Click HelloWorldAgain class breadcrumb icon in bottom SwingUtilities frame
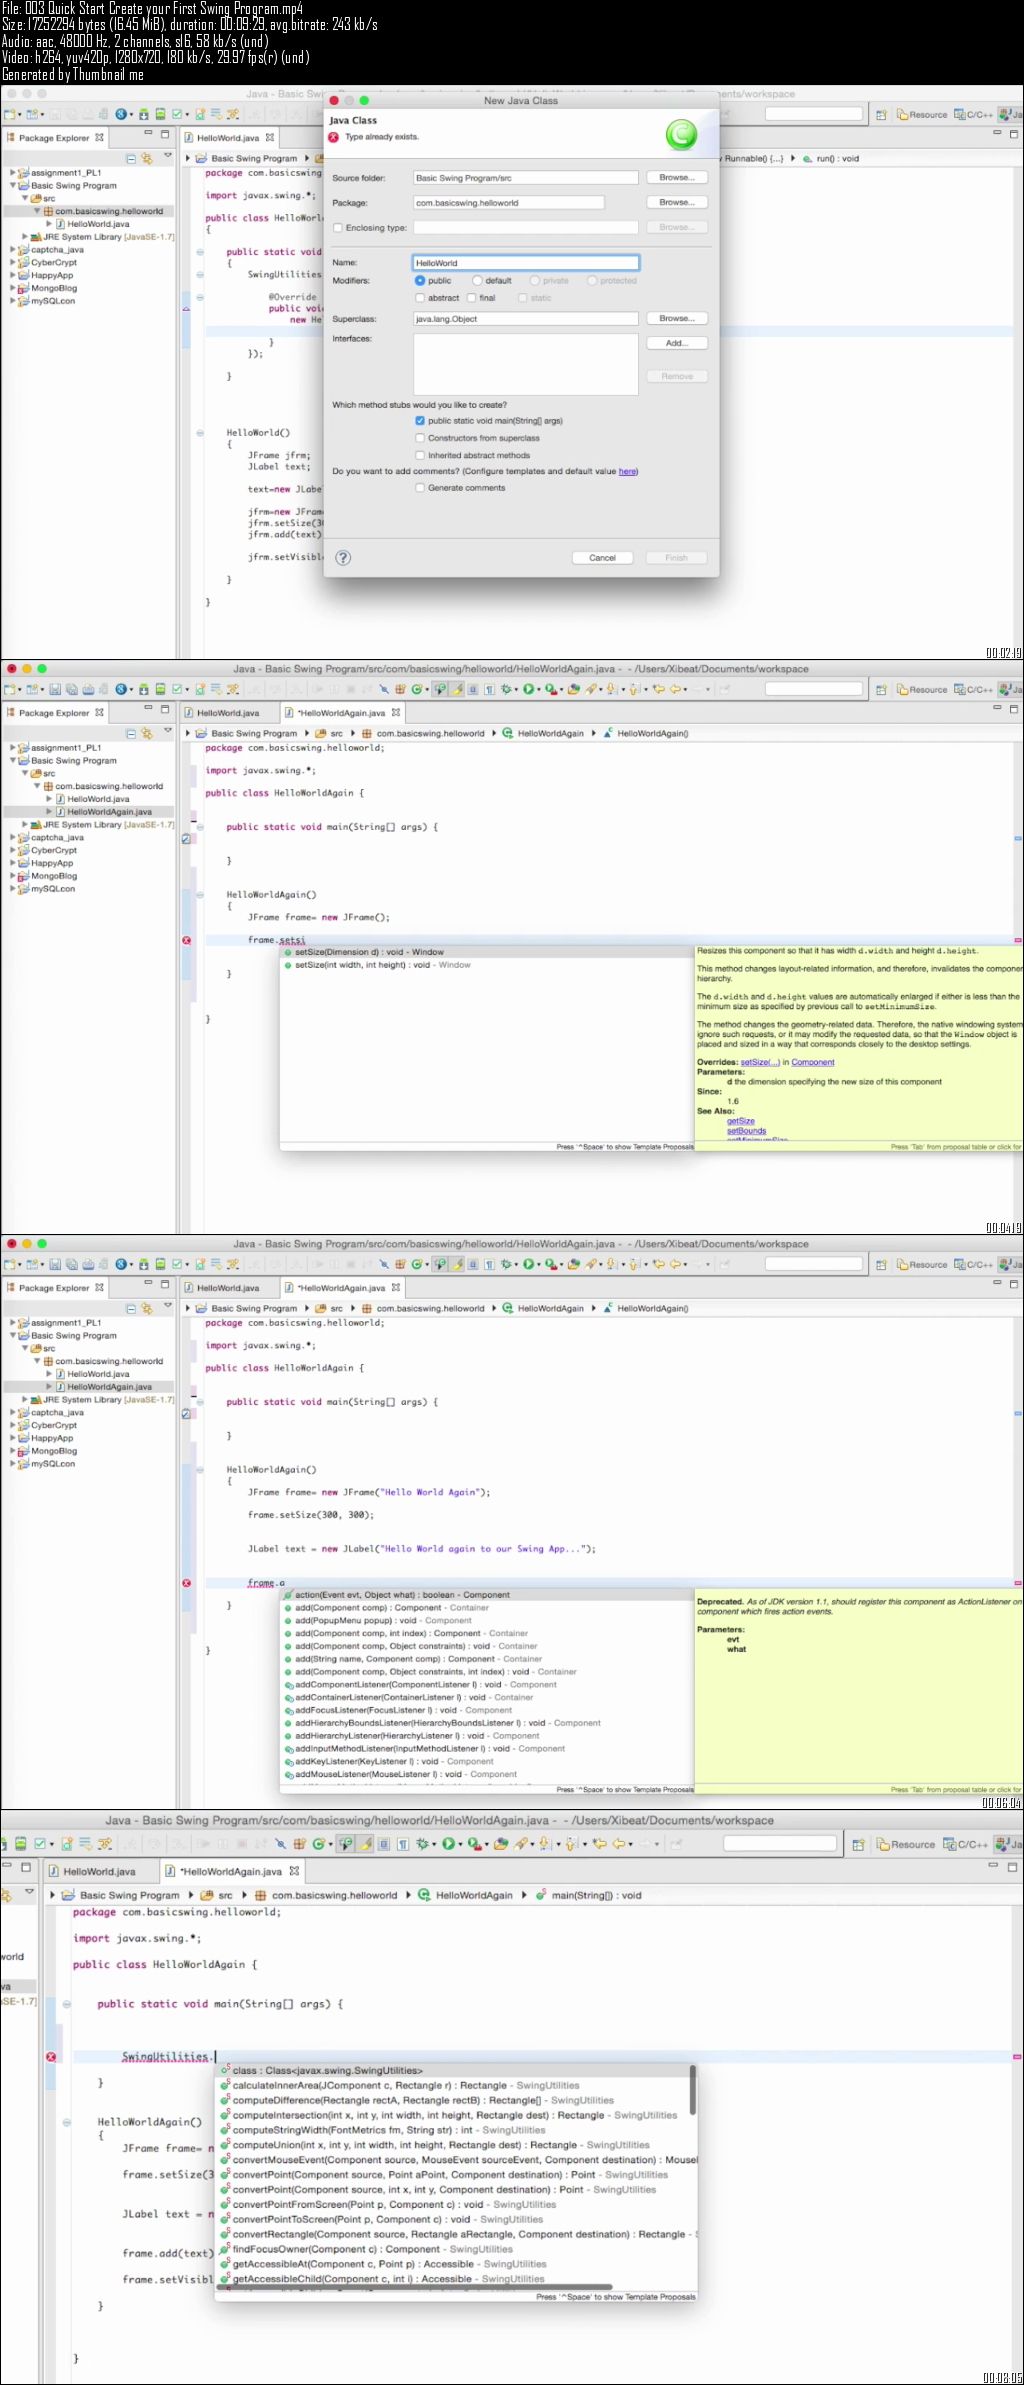Viewport: 1024px width, 2385px height. [424, 1895]
